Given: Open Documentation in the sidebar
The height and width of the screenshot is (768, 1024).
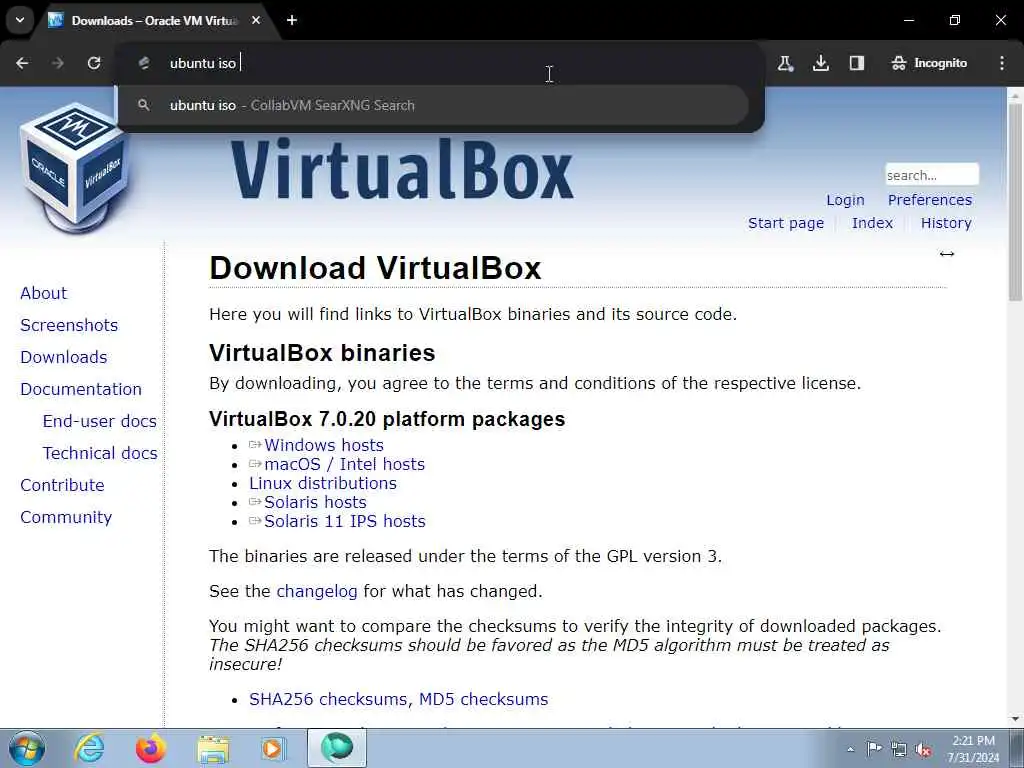Looking at the screenshot, I should pos(81,389).
